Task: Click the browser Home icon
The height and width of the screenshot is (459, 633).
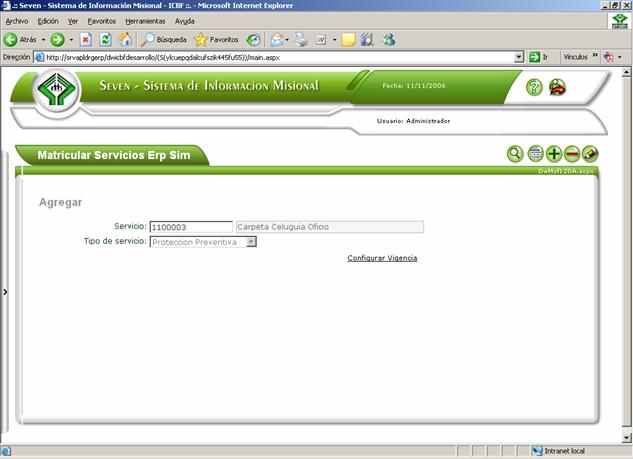Action: coord(125,40)
